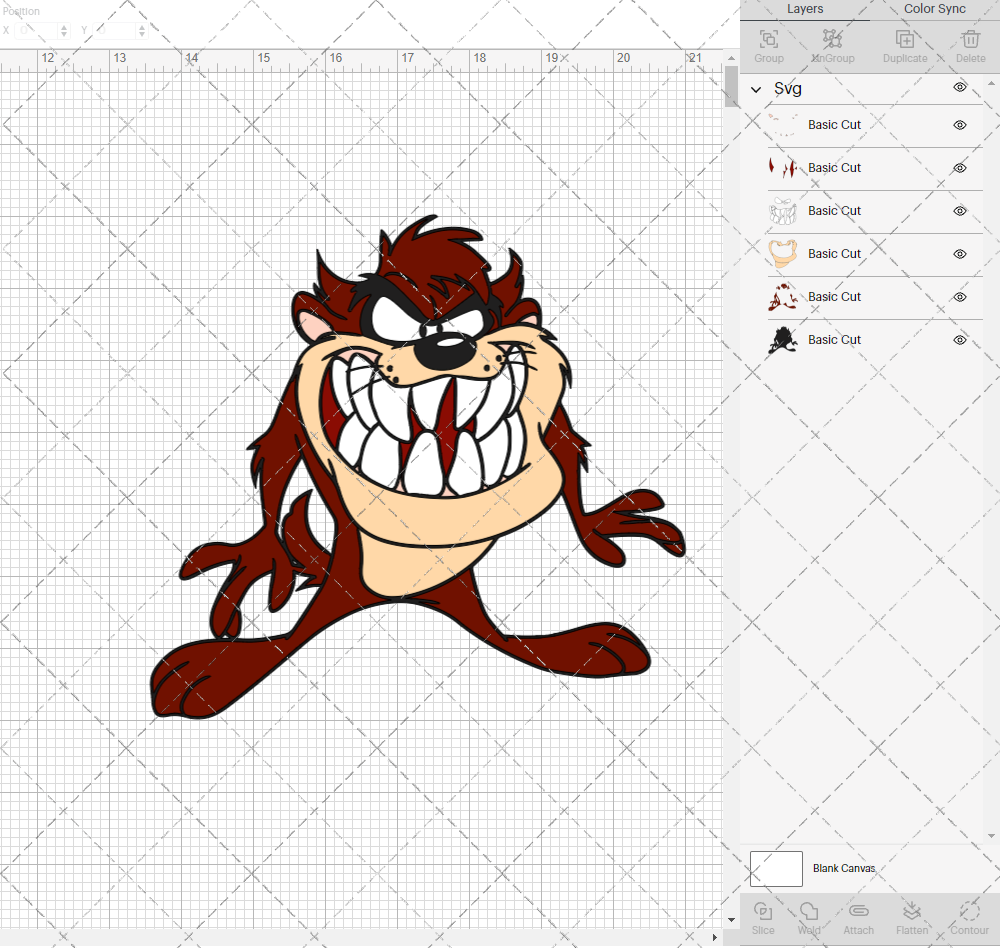Click the Position X input field
The width and height of the screenshot is (1000, 948).
click(37, 31)
